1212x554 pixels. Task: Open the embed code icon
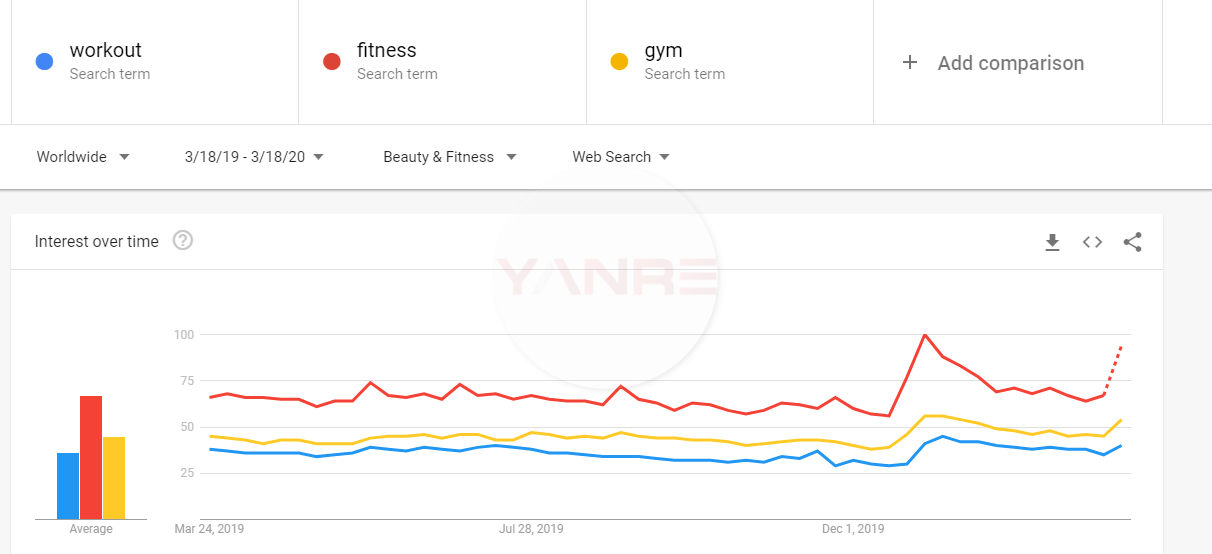[1092, 242]
